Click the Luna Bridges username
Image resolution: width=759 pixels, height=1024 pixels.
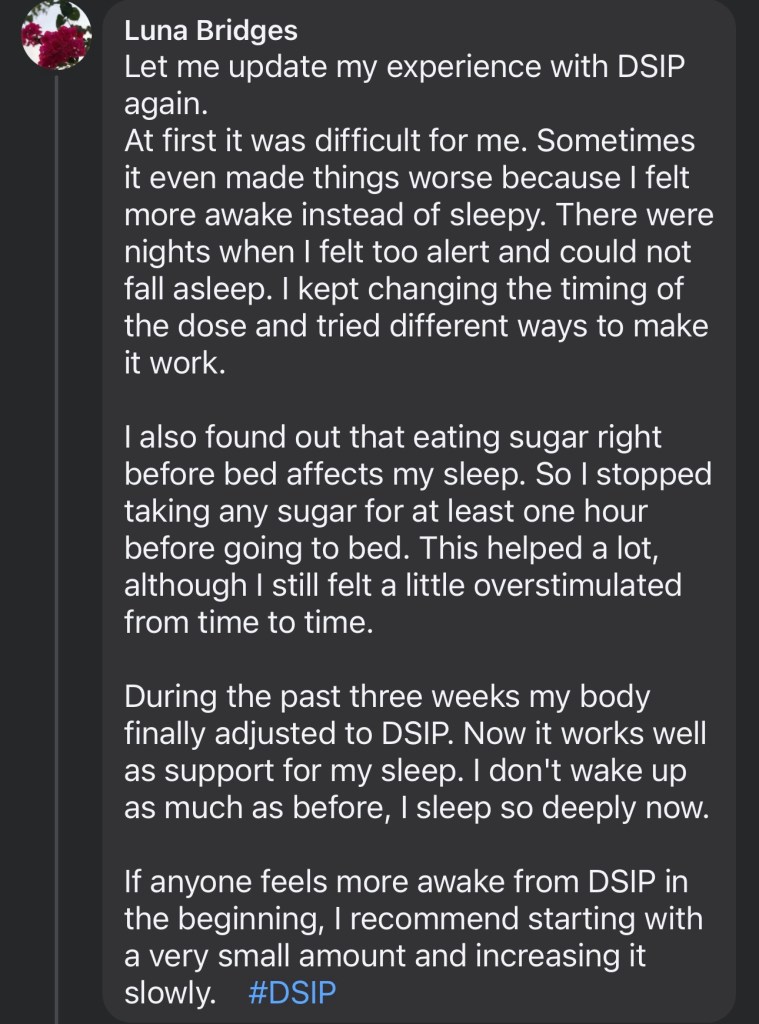tap(210, 31)
